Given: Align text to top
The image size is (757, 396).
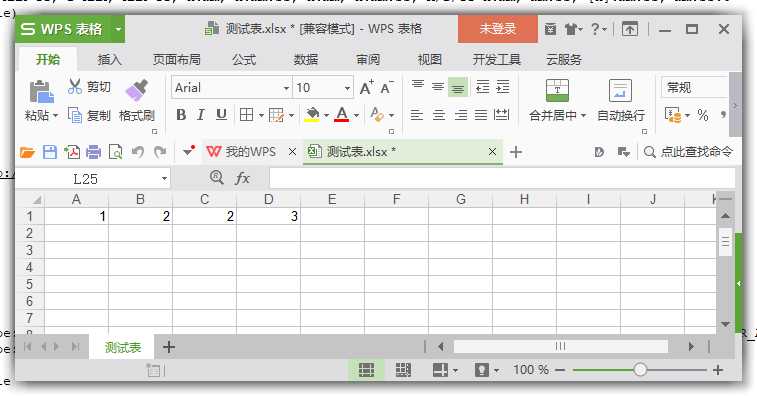Looking at the screenshot, I should [x=418, y=86].
